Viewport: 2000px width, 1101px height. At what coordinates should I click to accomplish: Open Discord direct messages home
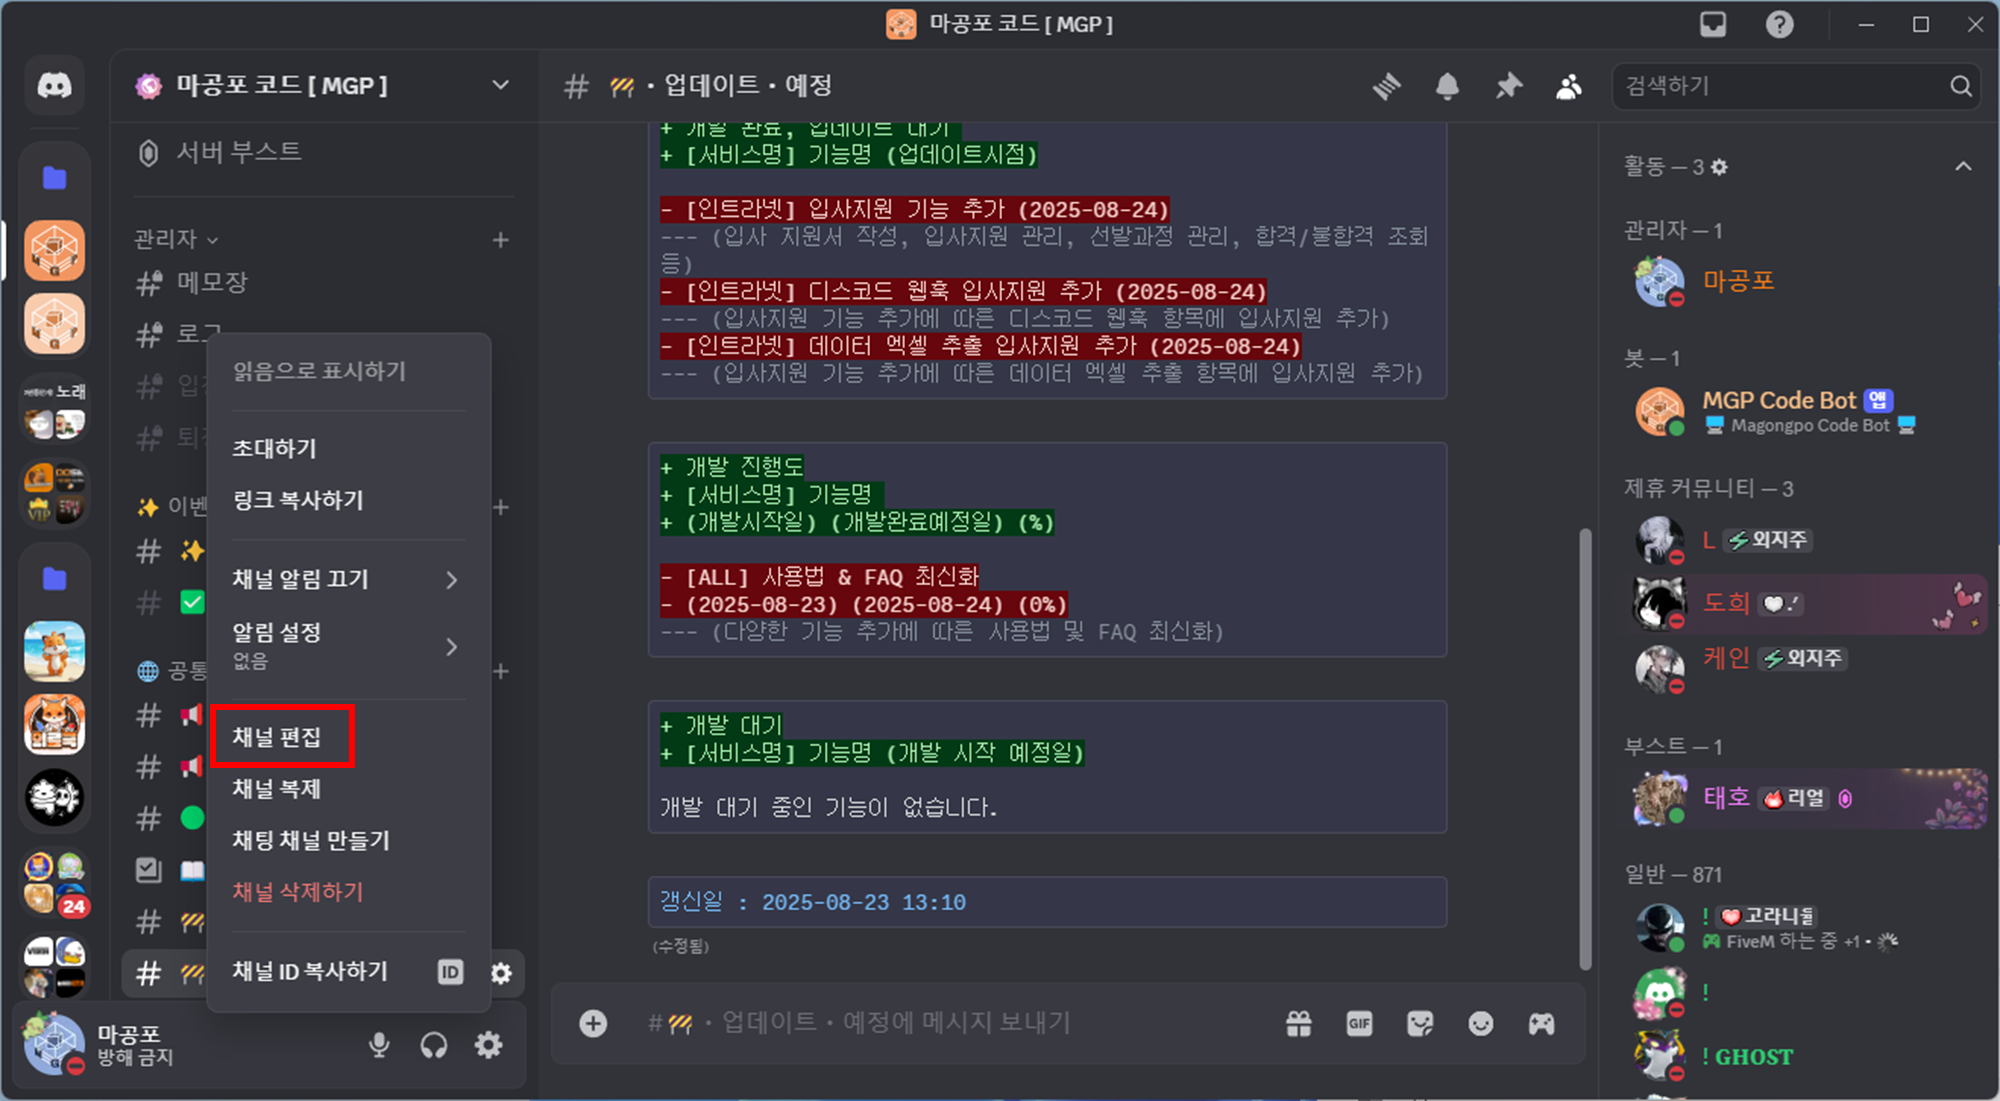[x=54, y=86]
